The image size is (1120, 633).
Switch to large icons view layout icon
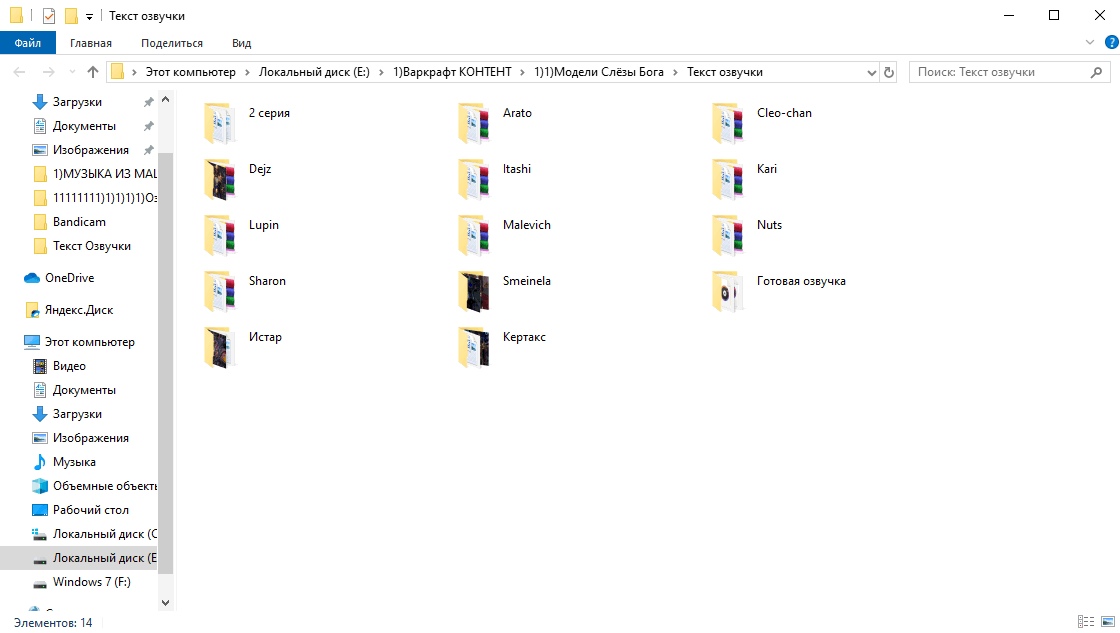(1108, 622)
